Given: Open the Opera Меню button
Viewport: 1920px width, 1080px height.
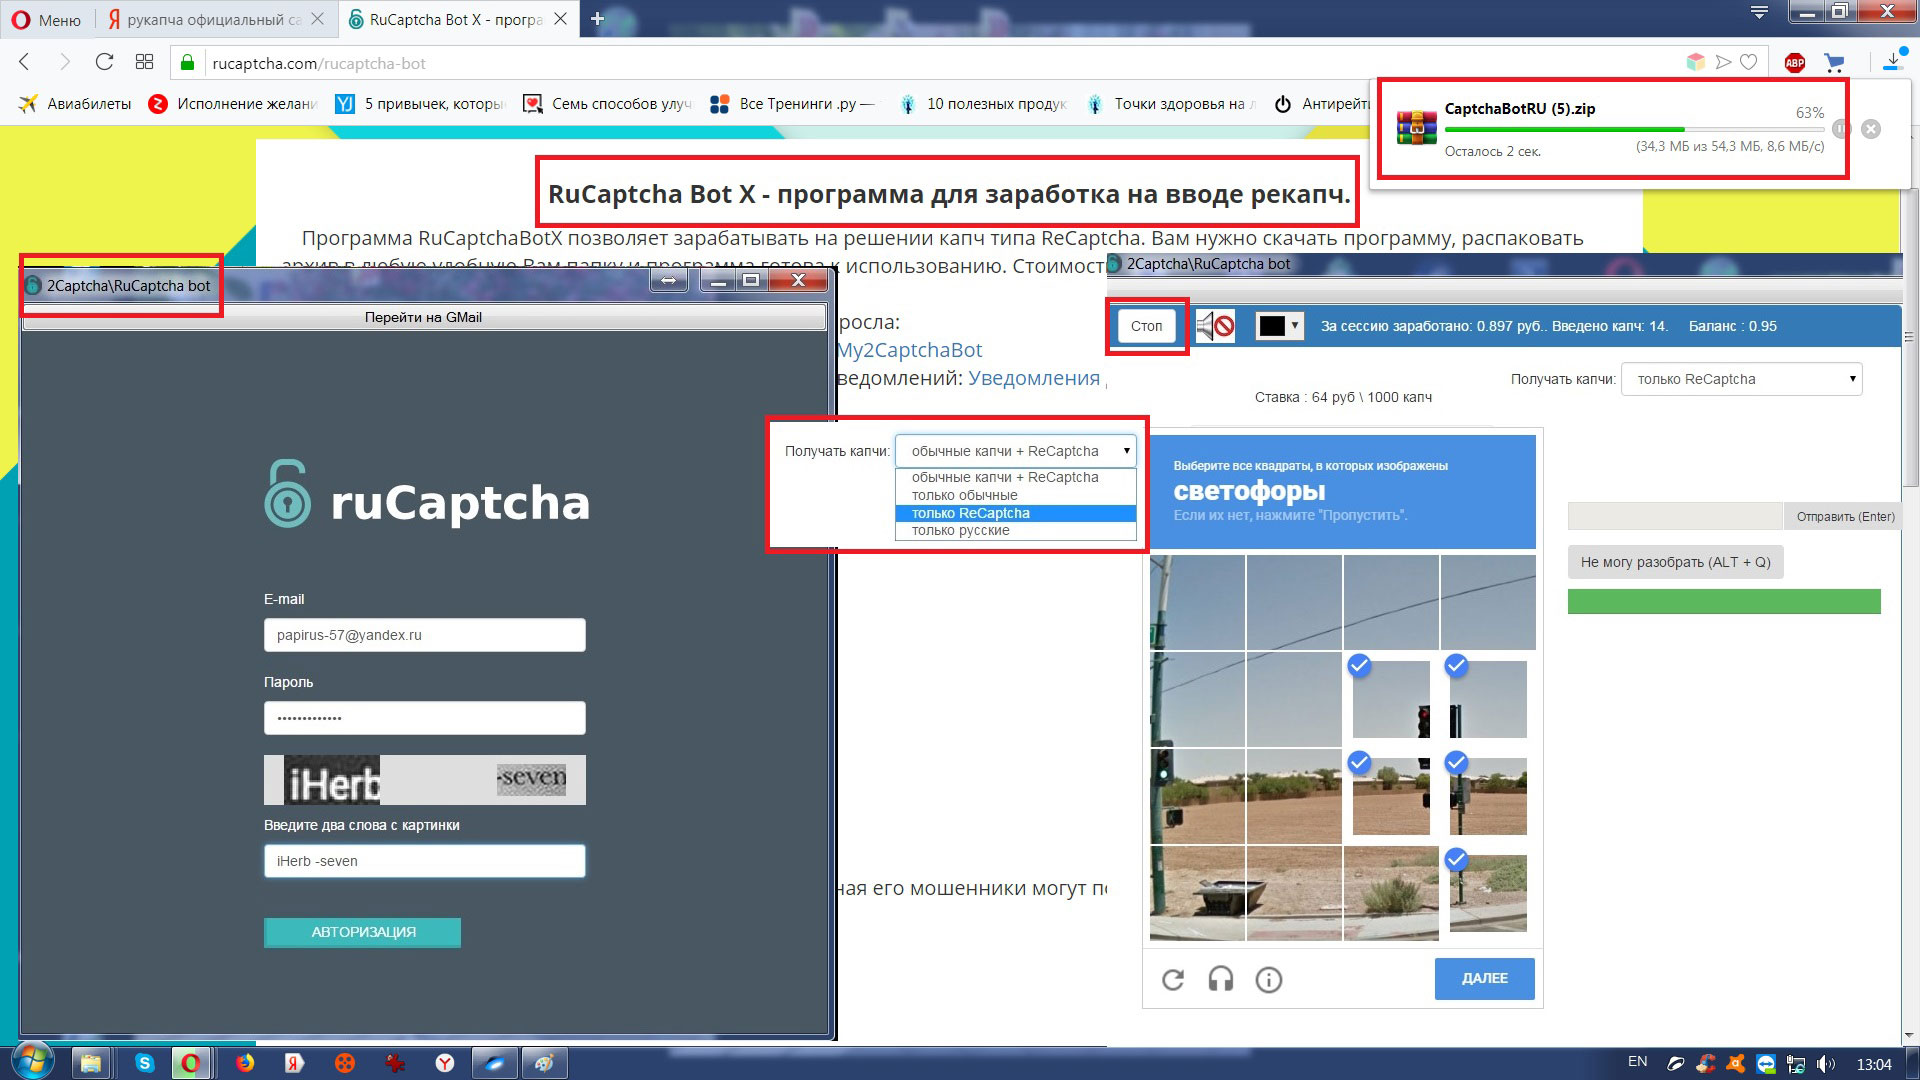Looking at the screenshot, I should click(47, 19).
